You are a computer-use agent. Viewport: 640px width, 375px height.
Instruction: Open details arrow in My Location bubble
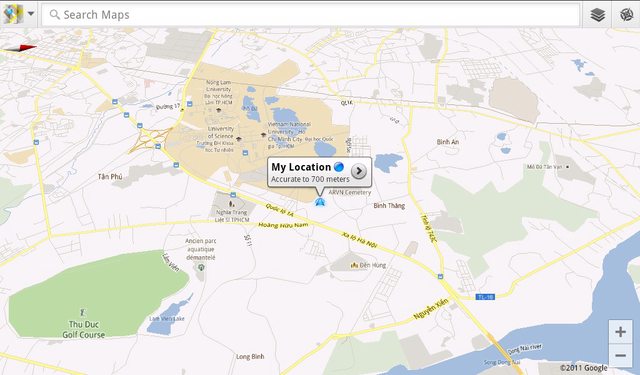[x=359, y=171]
